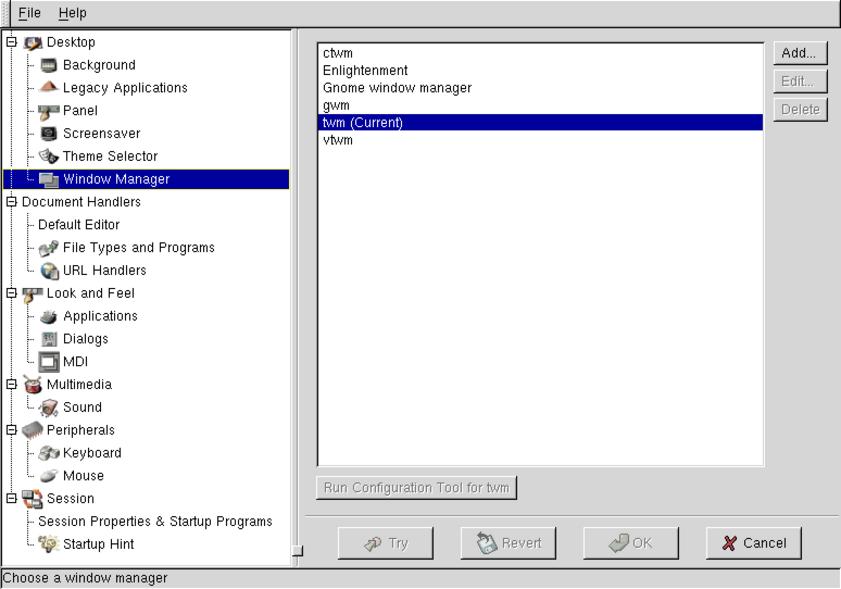The image size is (841, 589).
Task: Click the Screensaver monitor icon
Action: pos(49,133)
